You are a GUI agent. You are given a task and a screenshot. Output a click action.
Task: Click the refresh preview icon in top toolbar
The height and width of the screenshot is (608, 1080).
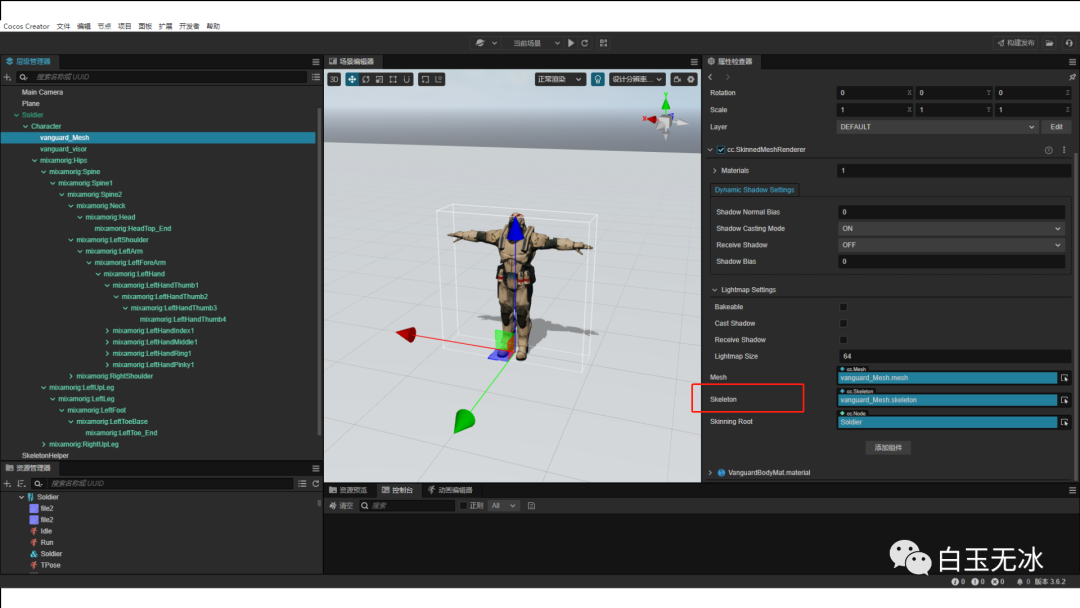click(585, 43)
